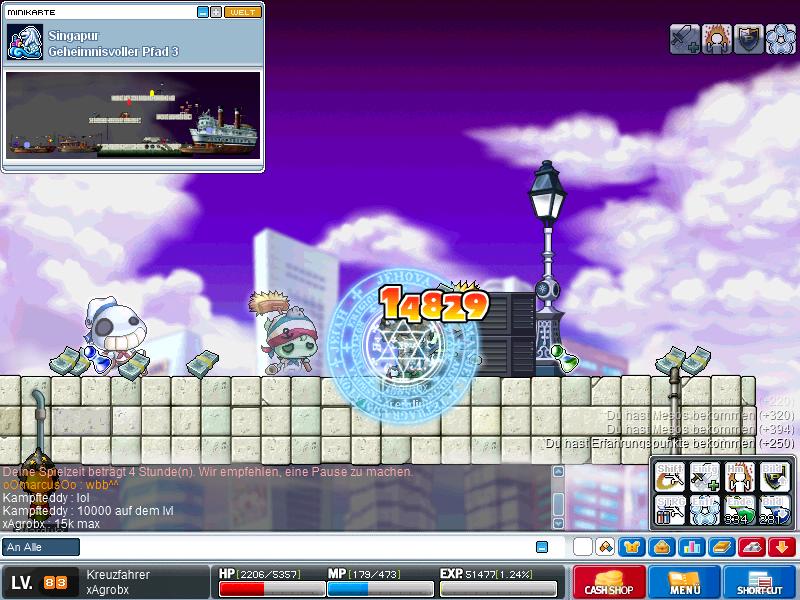Viewport: 800px width, 600px height.
Task: Click the red key settings icon
Action: (x=752, y=547)
